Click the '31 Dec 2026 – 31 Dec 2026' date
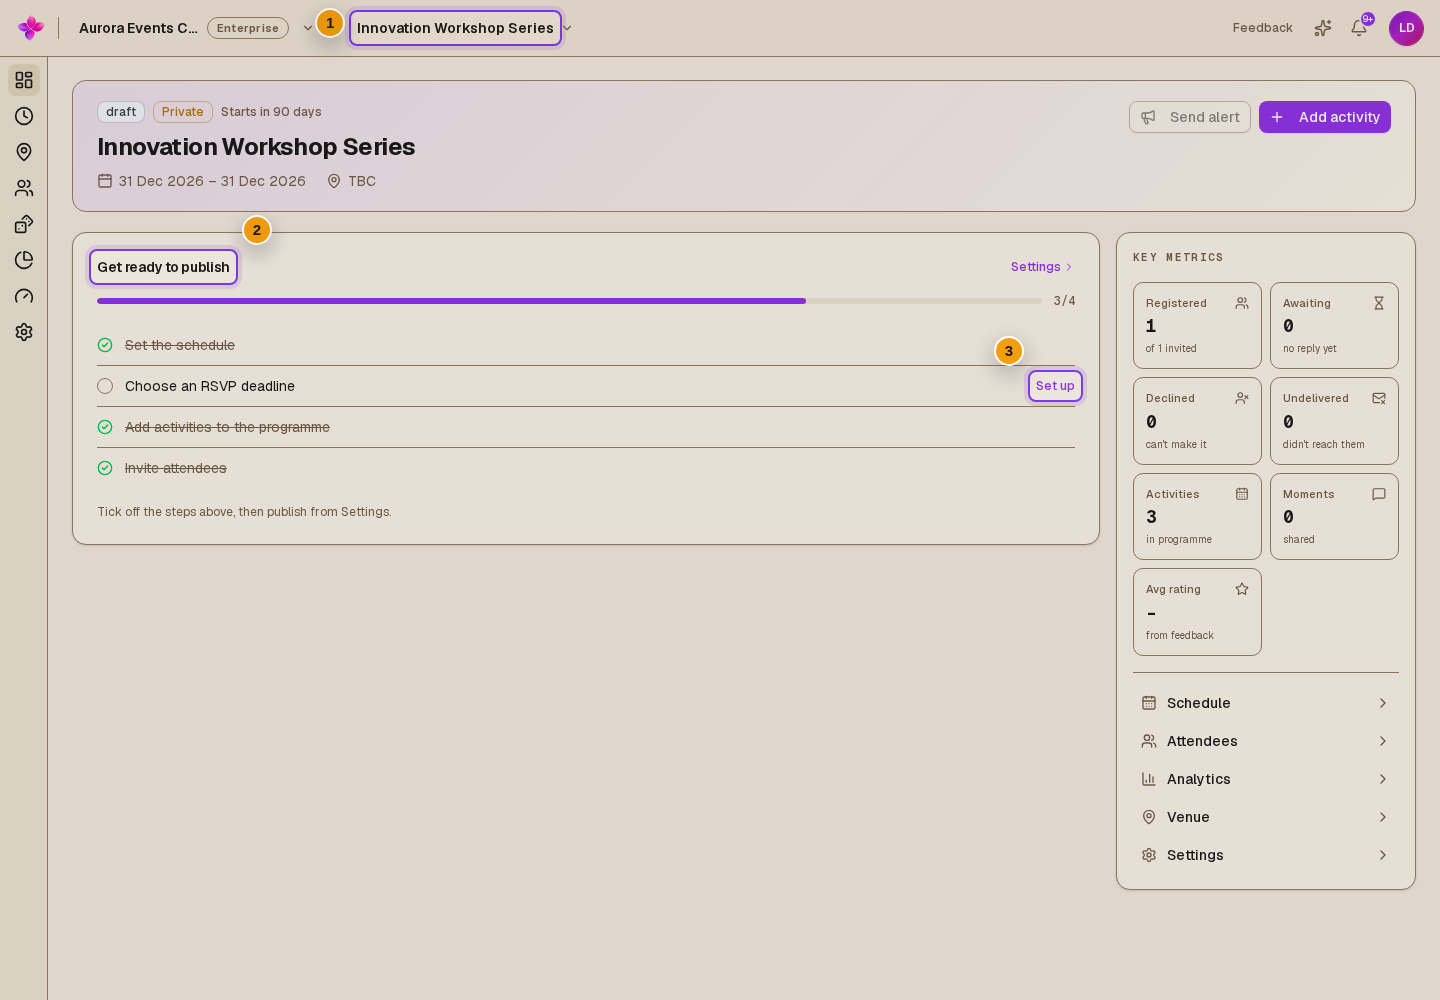Image resolution: width=1440 pixels, height=1000 pixels. point(212,181)
